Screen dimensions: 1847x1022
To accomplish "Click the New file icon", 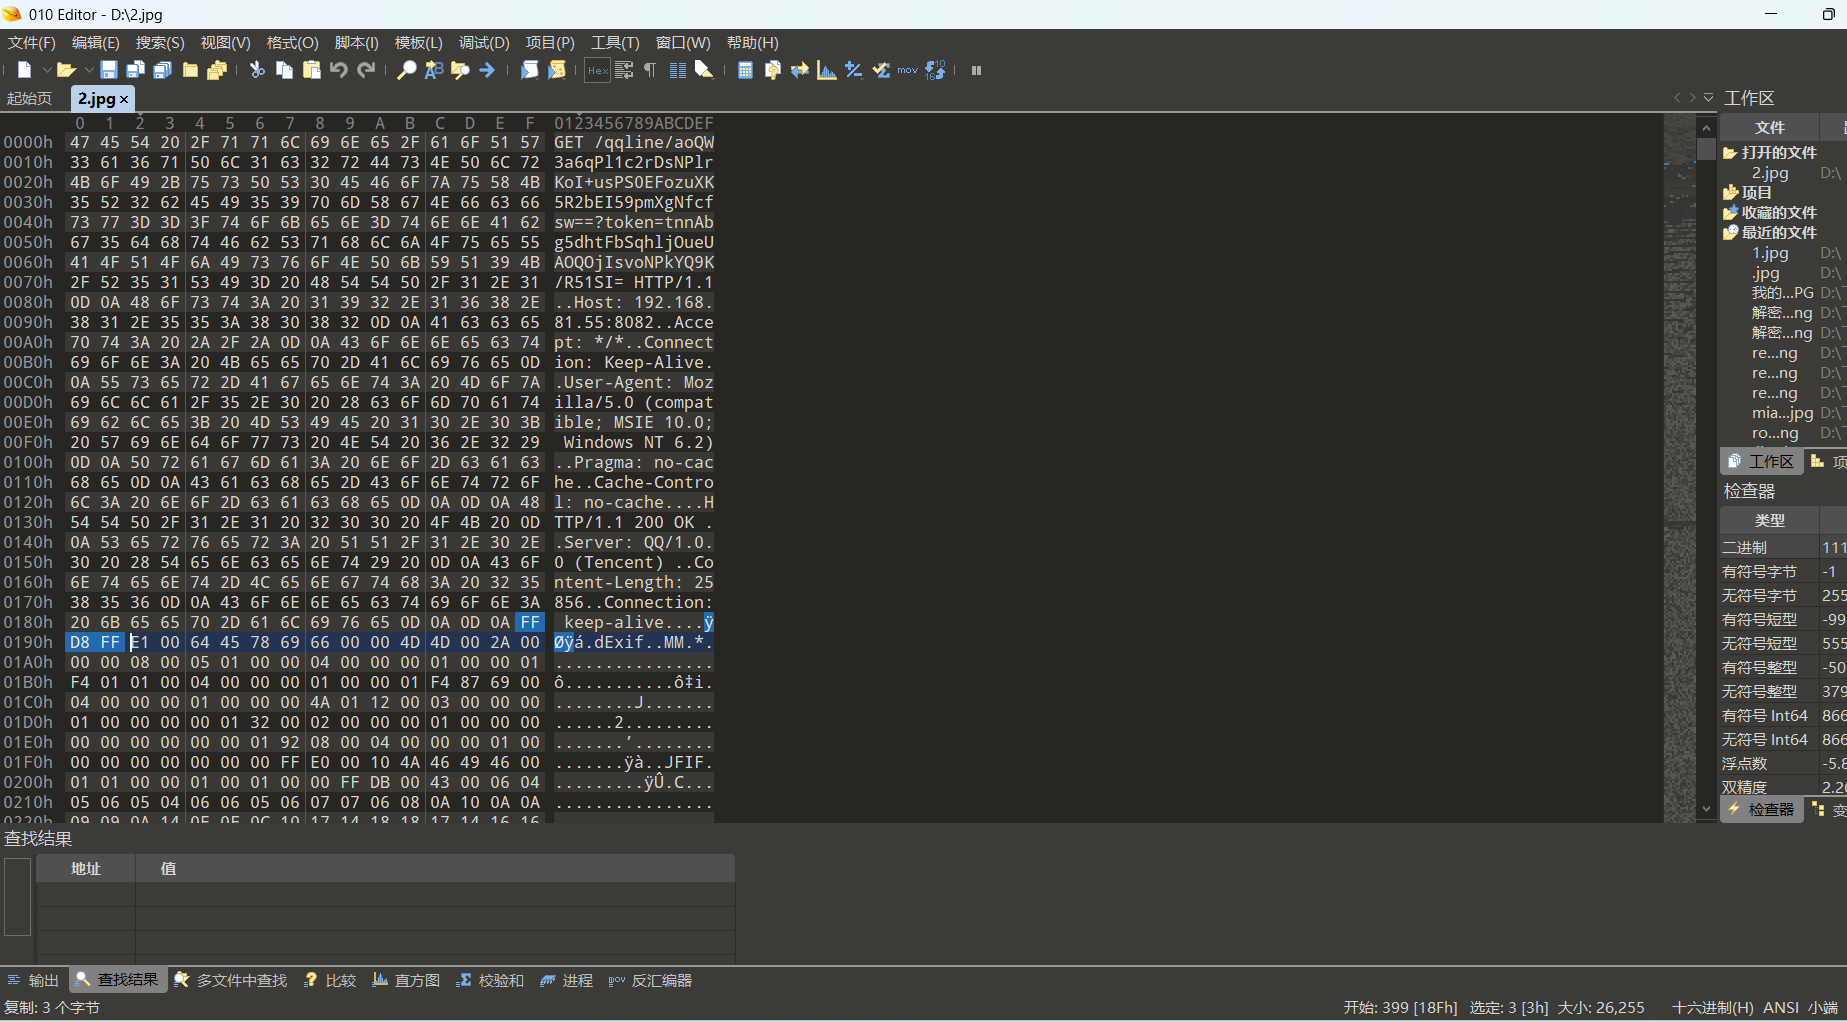I will [25, 70].
